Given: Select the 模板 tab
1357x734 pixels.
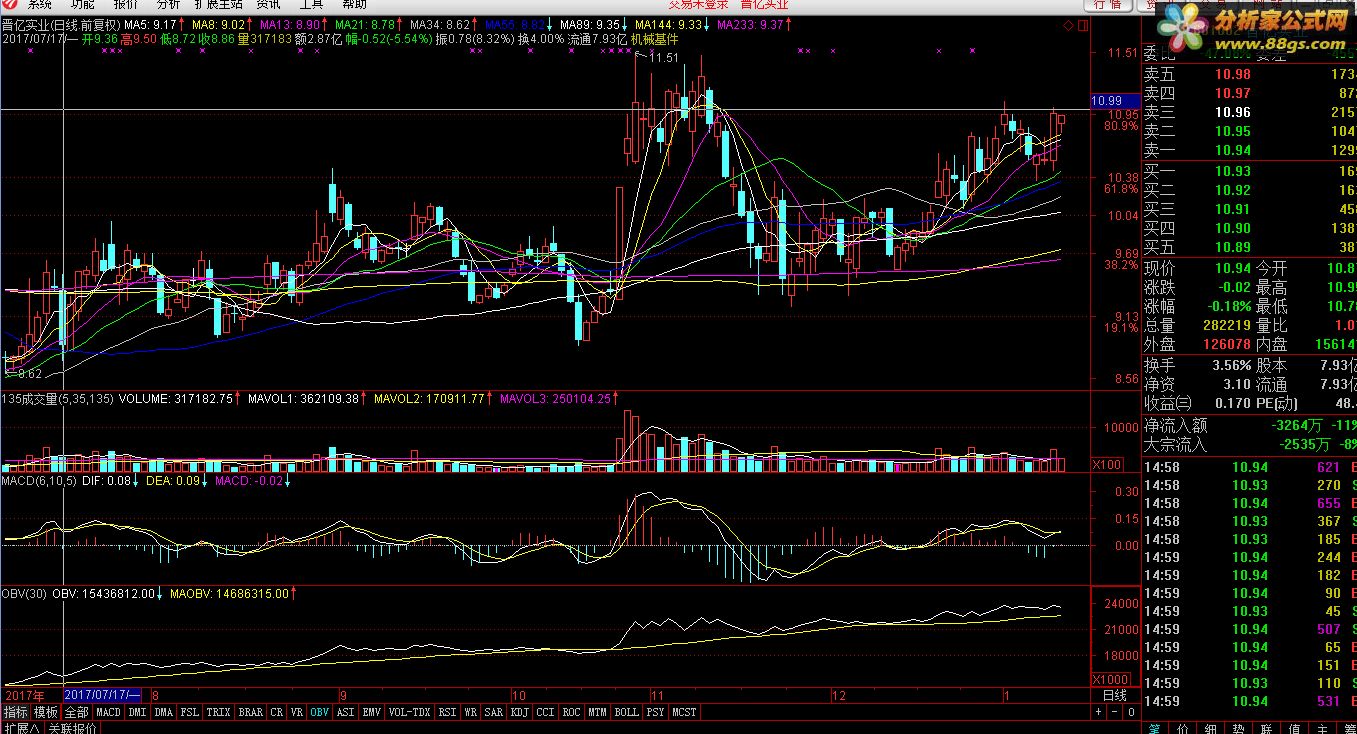Looking at the screenshot, I should click(x=45, y=712).
